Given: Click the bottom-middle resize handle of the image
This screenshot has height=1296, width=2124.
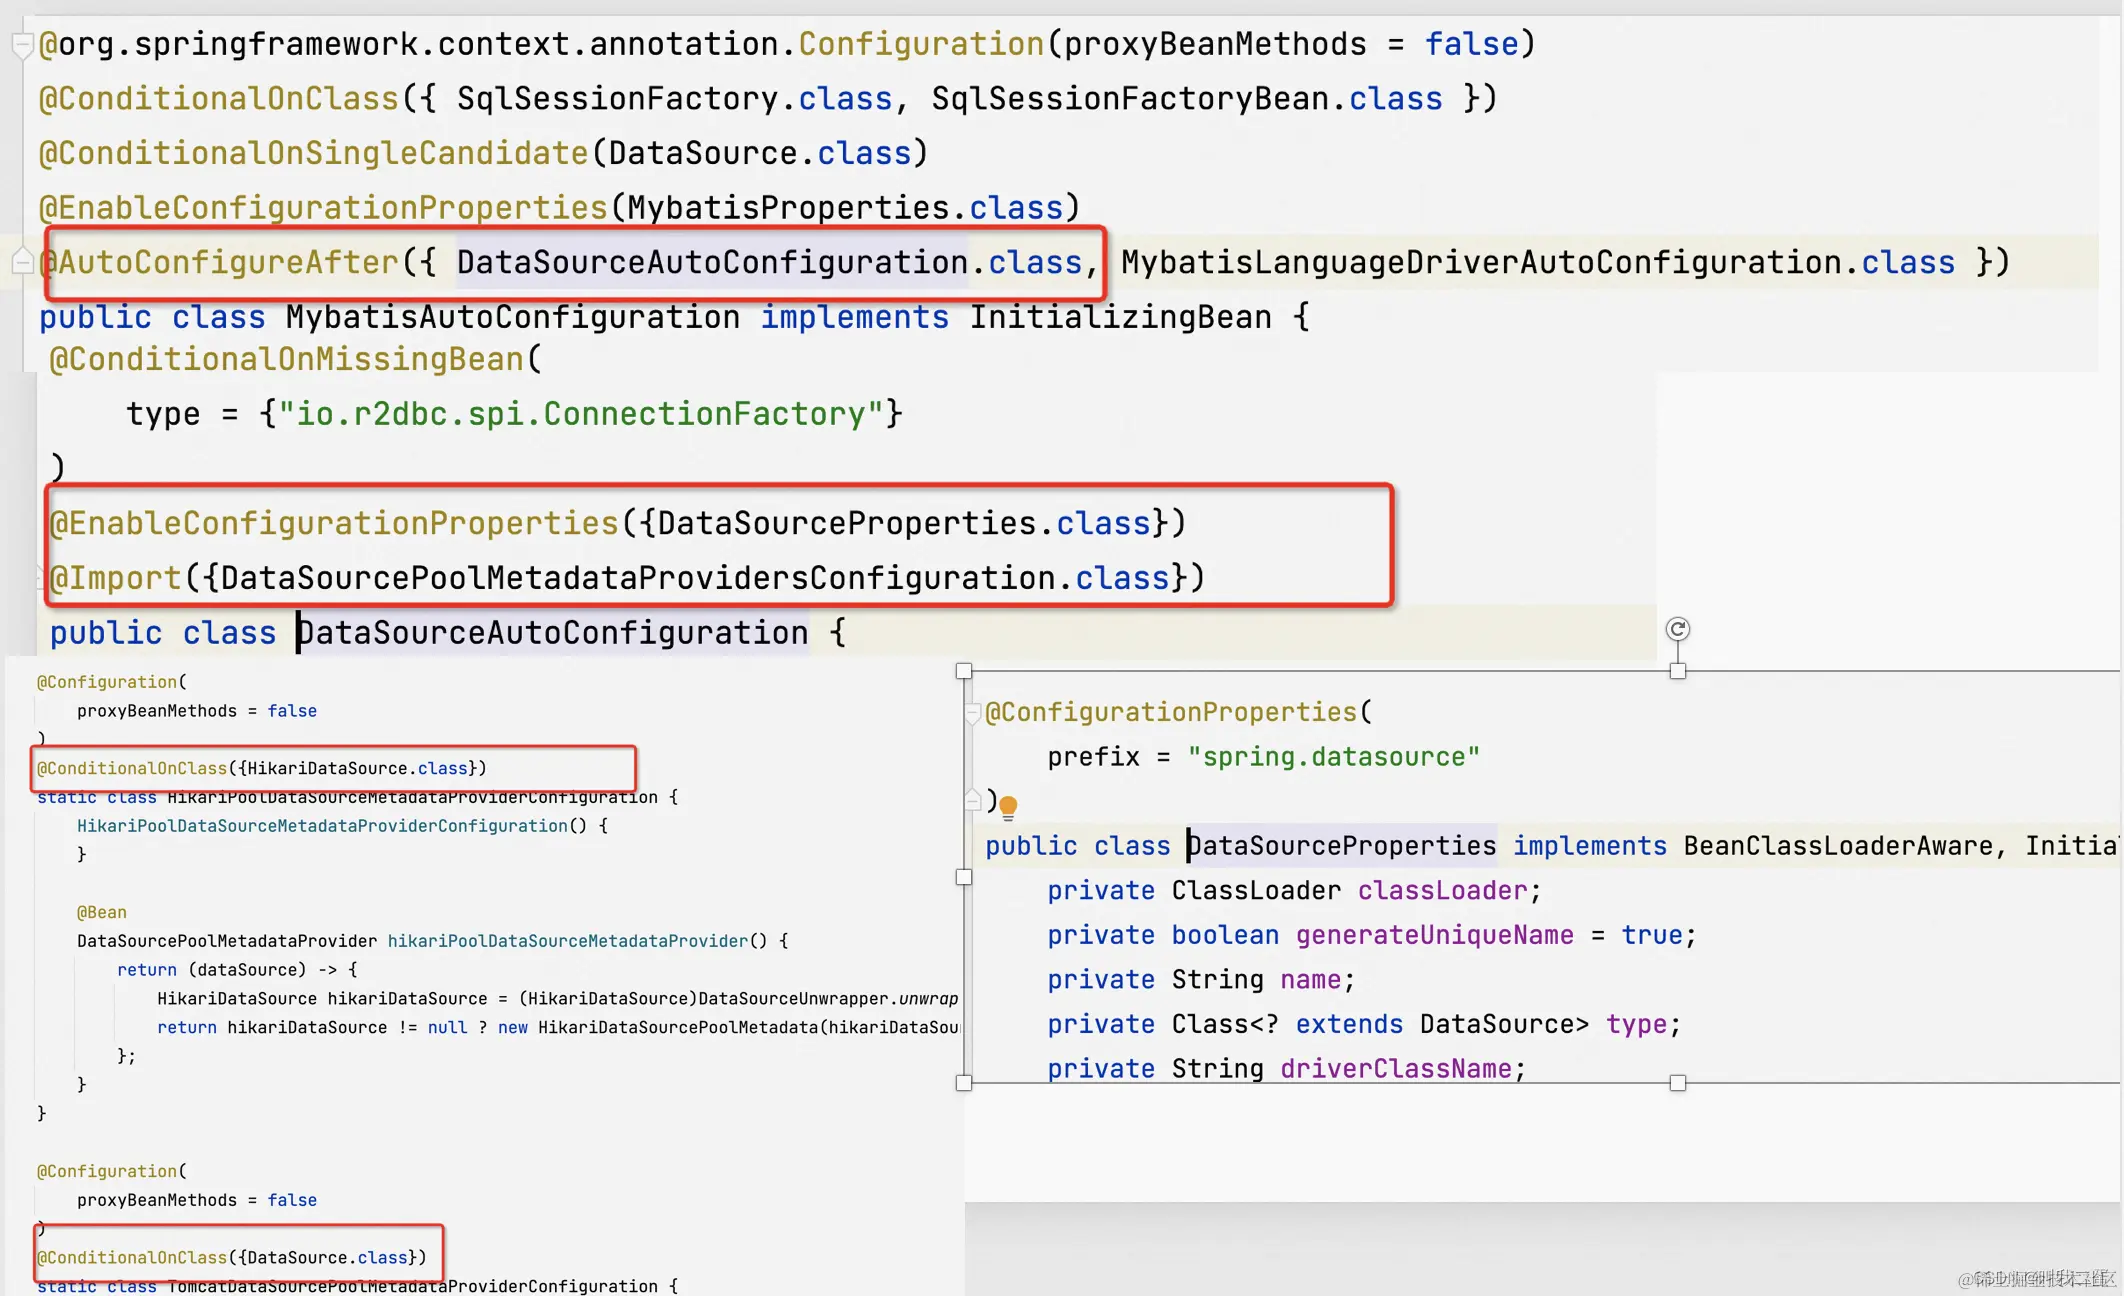Looking at the screenshot, I should pos(1677,1083).
